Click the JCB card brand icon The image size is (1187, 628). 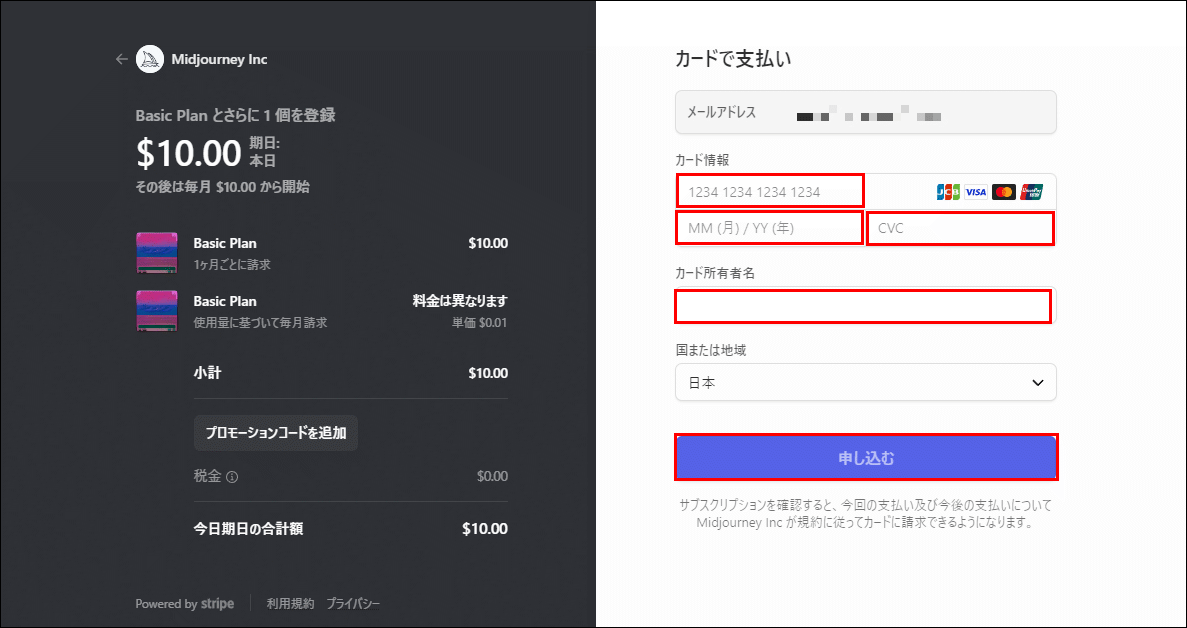click(x=948, y=191)
